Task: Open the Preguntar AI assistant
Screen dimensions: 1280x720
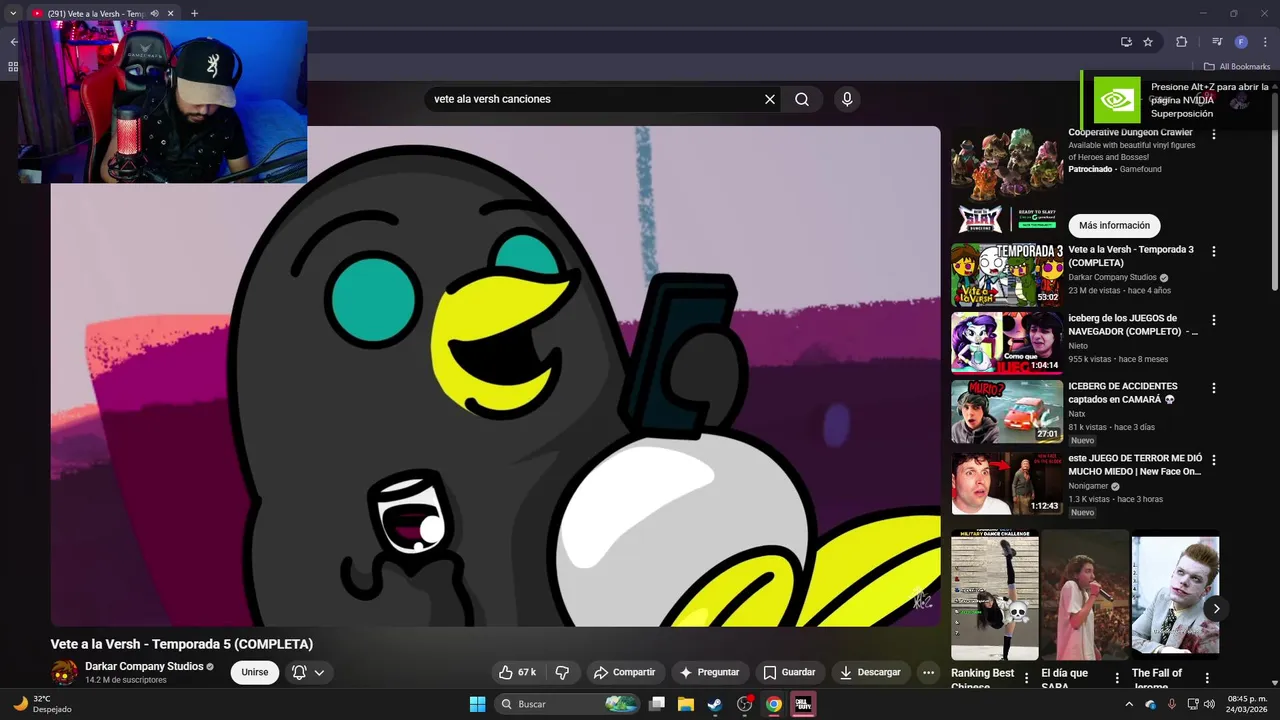Action: click(710, 672)
